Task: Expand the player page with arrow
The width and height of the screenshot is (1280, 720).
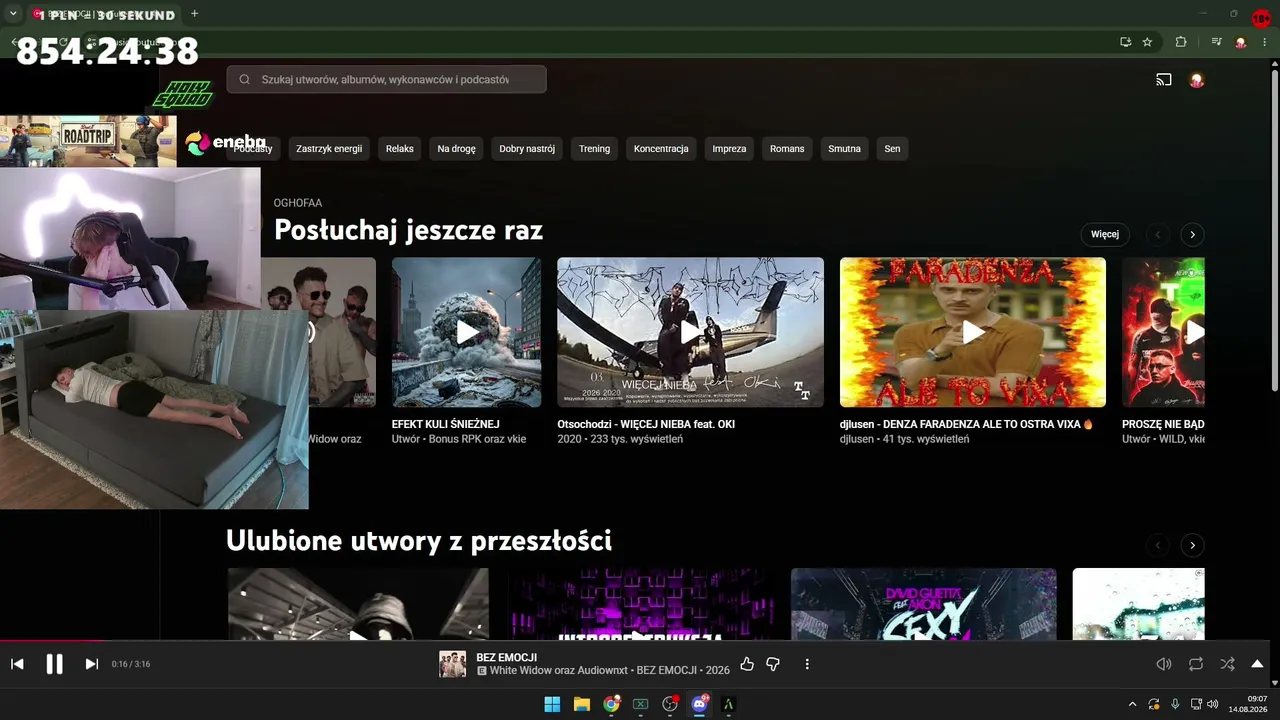Action: pyautogui.click(x=1257, y=664)
